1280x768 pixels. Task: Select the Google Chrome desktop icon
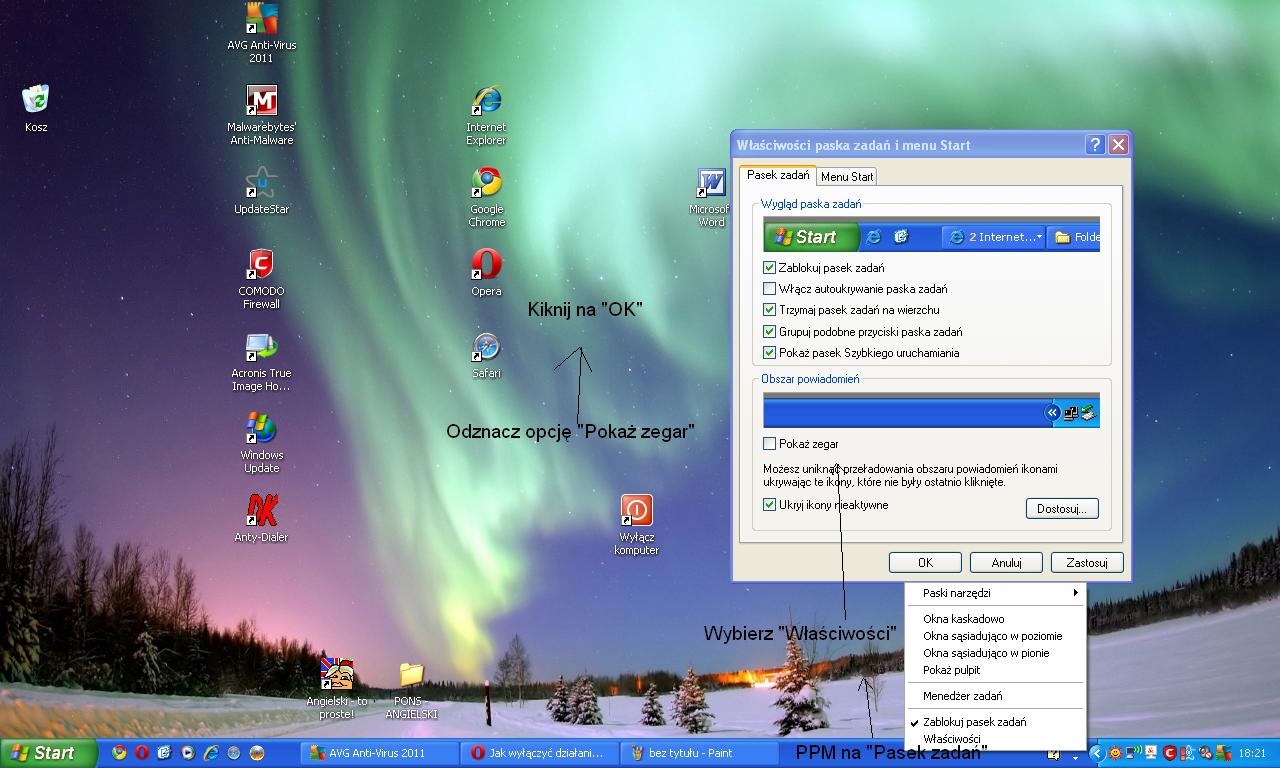coord(486,197)
